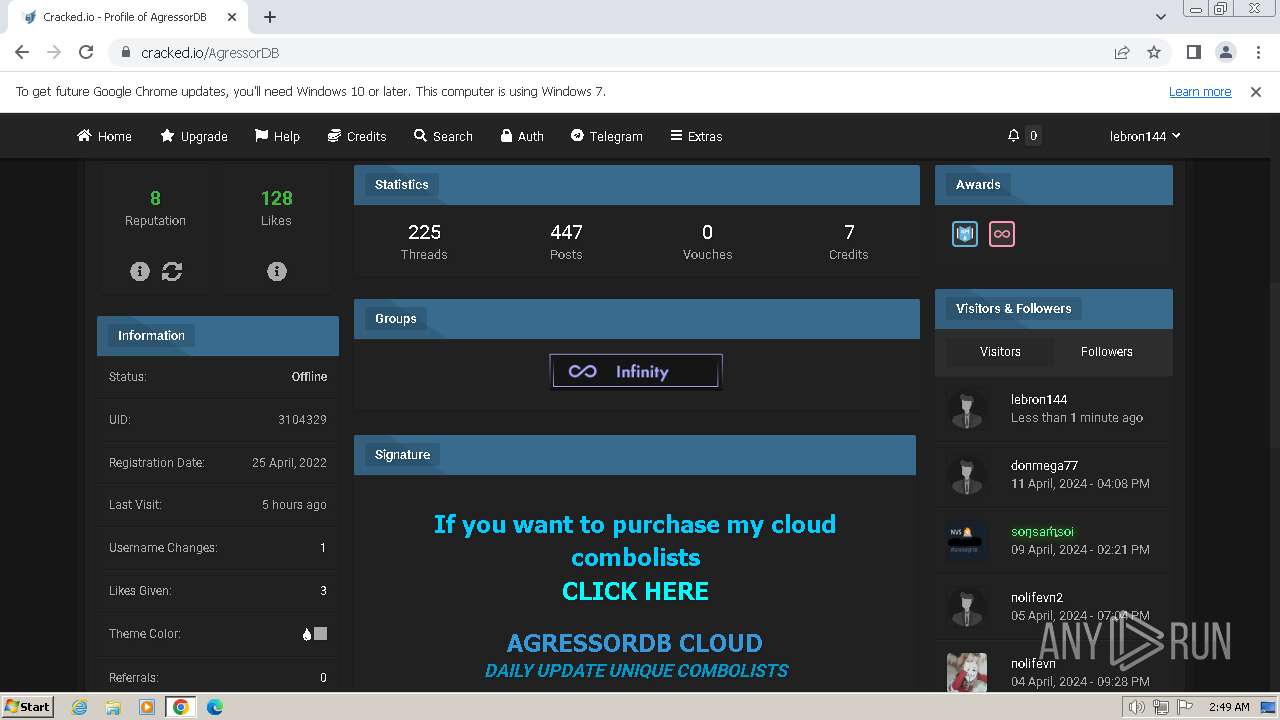Click the padlock site info icon
The width and height of the screenshot is (1280, 720).
tap(126, 53)
